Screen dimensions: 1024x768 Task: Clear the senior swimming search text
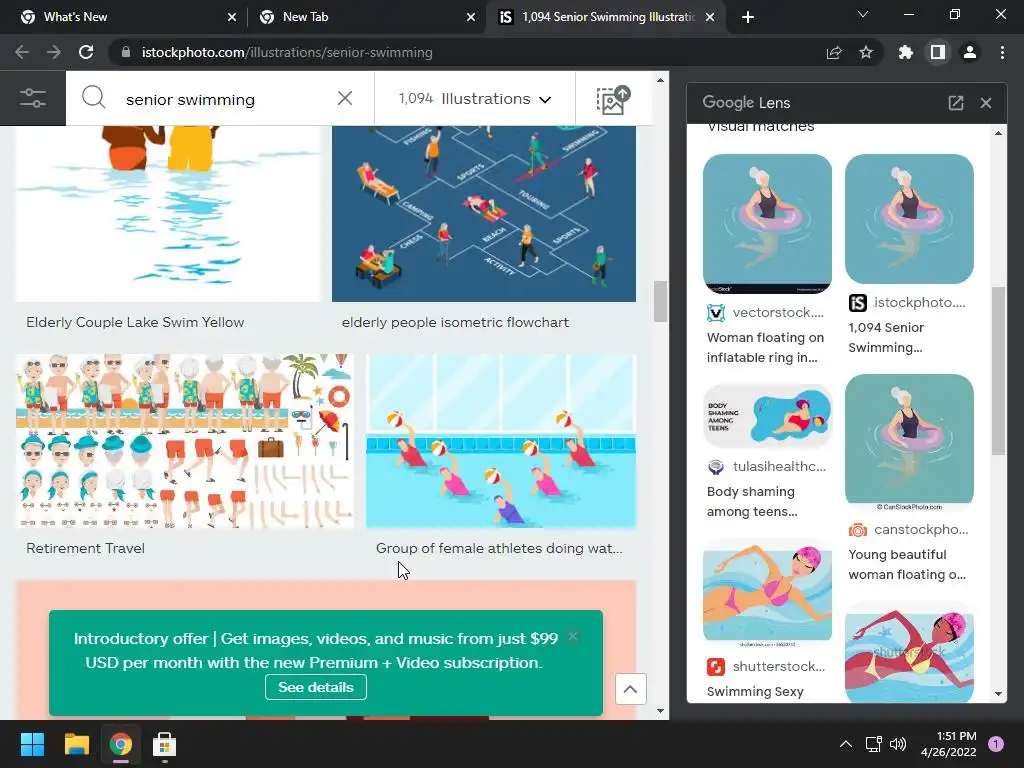coord(345,98)
